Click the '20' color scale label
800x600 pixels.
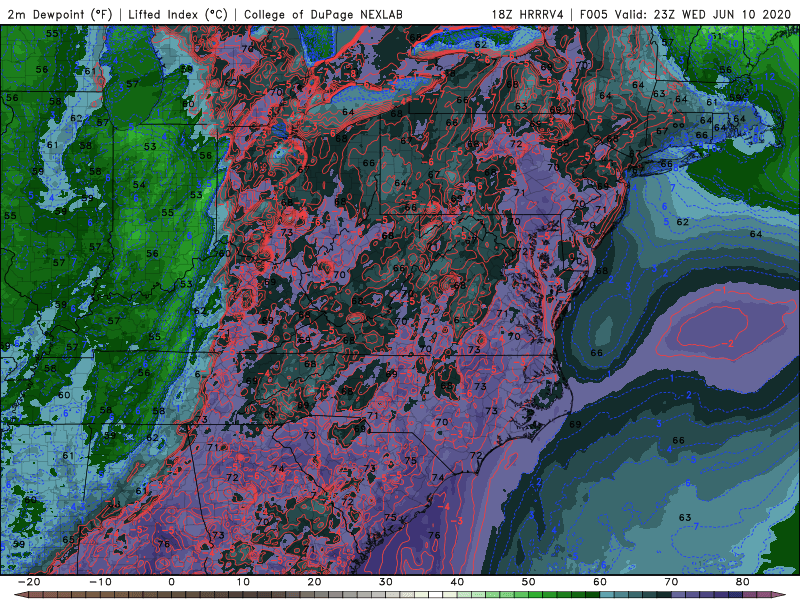pos(314,582)
